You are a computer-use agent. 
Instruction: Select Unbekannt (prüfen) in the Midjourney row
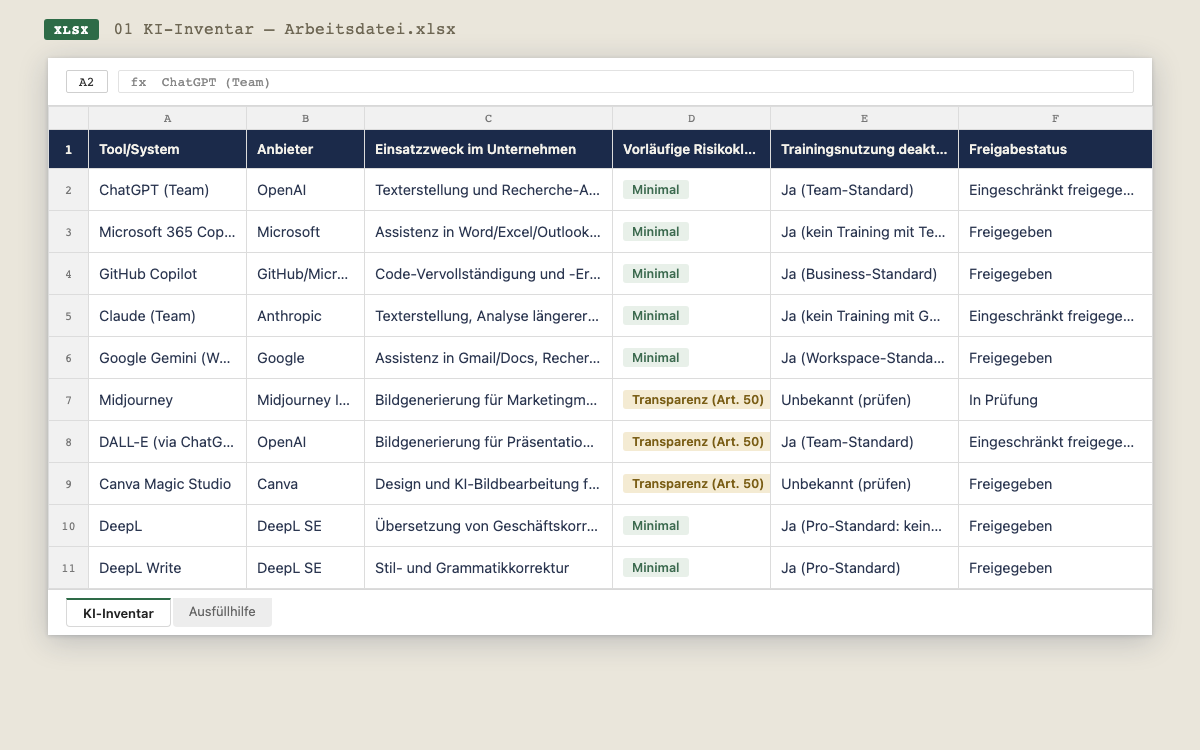tap(864, 400)
